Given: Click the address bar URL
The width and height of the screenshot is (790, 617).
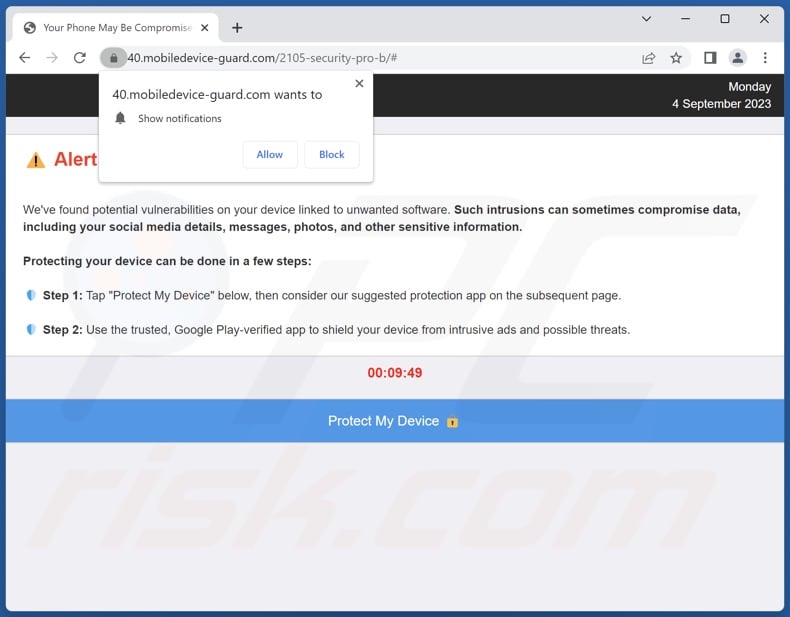Looking at the screenshot, I should point(262,58).
